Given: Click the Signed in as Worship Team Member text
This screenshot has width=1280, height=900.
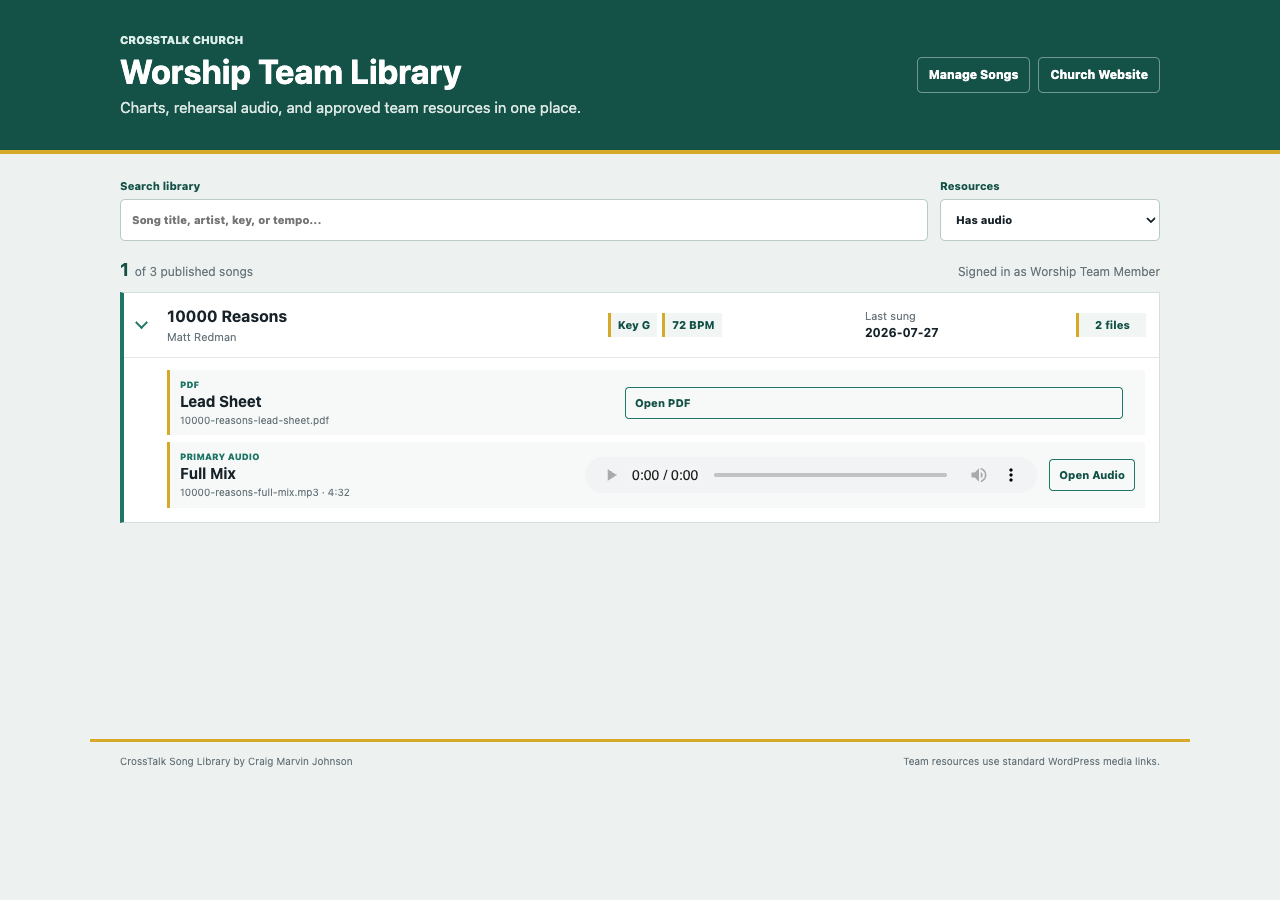Looking at the screenshot, I should [x=1059, y=272].
